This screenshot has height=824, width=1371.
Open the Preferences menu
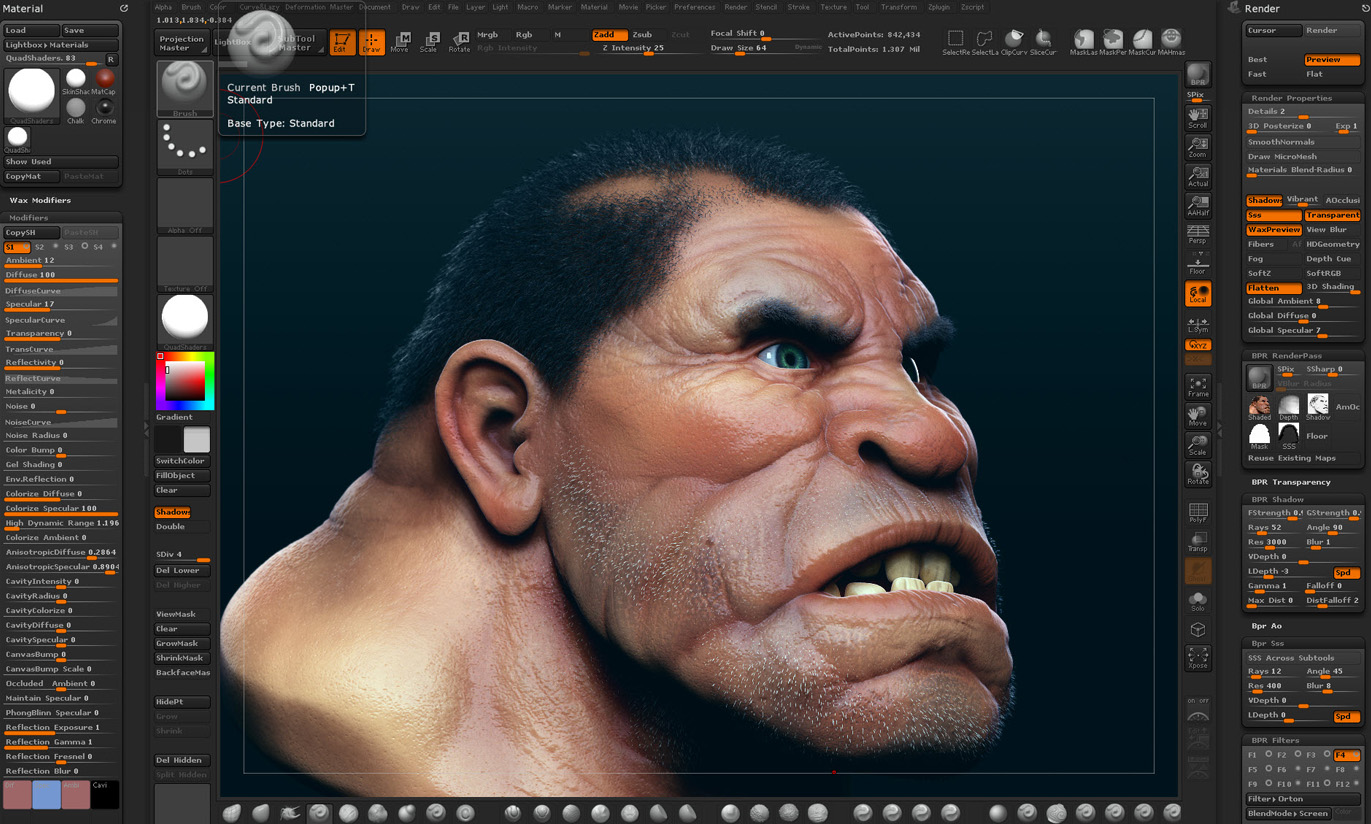[x=694, y=7]
